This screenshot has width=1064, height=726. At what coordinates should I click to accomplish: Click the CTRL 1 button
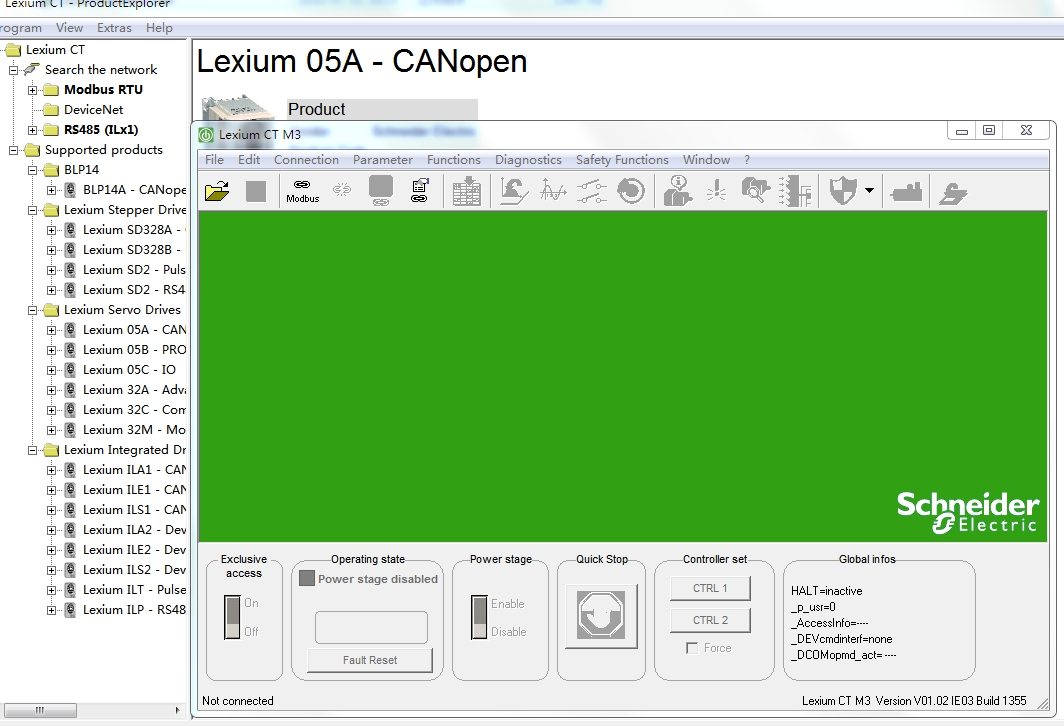710,588
